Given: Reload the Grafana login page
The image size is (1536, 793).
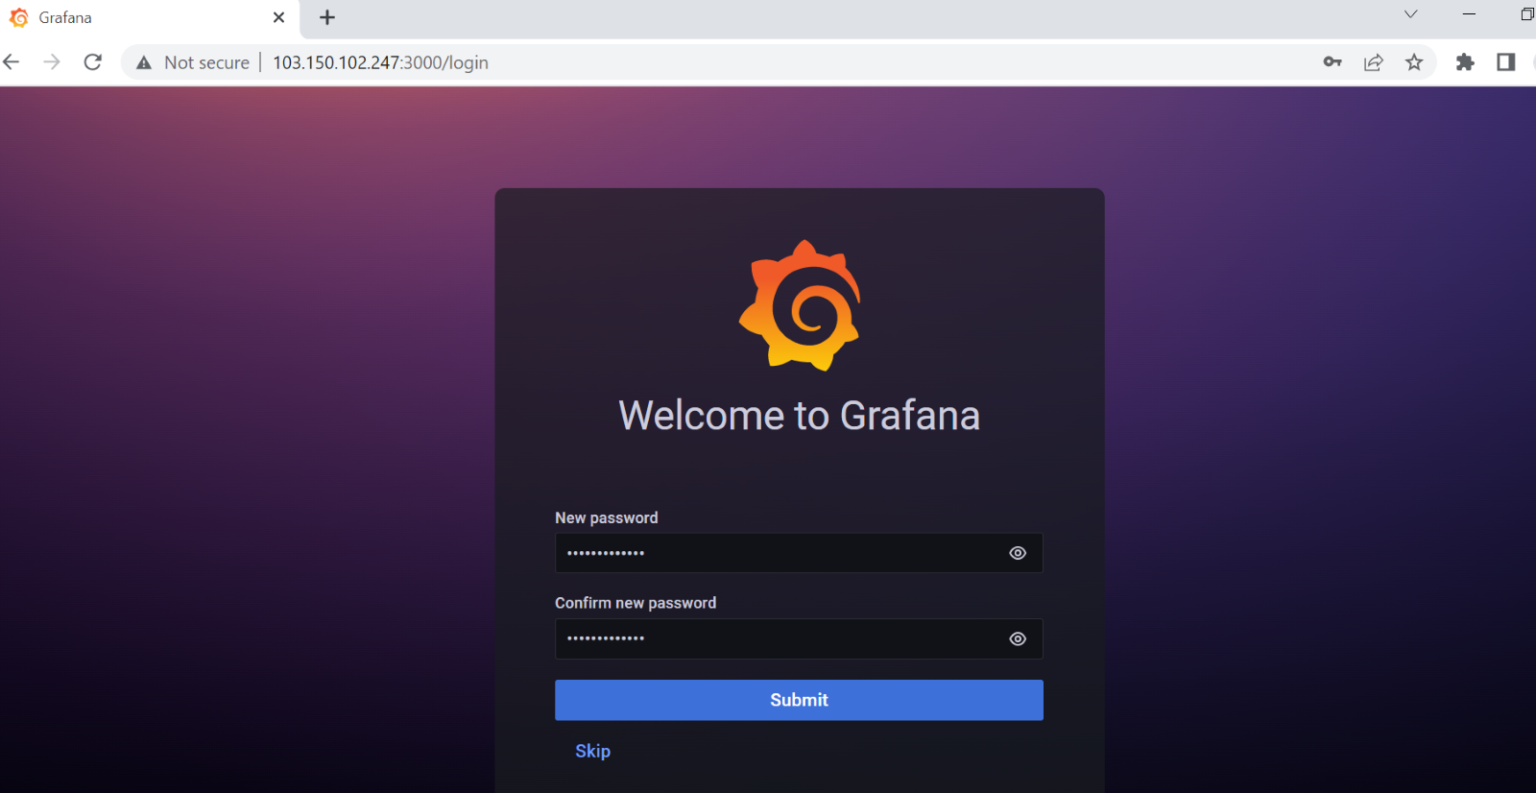Looking at the screenshot, I should pyautogui.click(x=93, y=62).
